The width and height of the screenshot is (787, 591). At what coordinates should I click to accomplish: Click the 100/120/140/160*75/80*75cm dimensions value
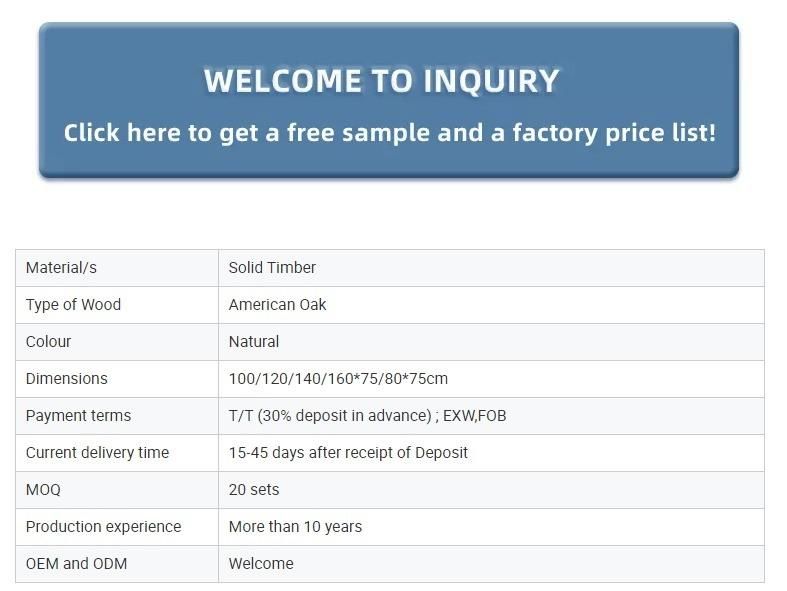pyautogui.click(x=338, y=379)
